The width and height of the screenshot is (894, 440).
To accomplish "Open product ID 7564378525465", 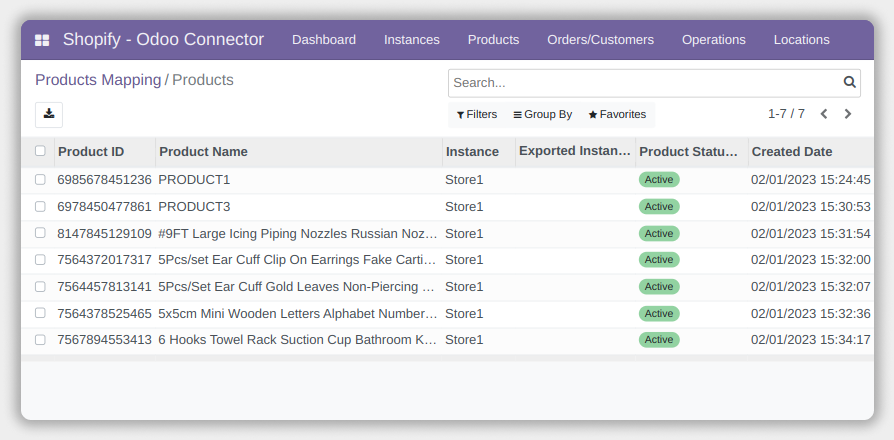I will [104, 313].
